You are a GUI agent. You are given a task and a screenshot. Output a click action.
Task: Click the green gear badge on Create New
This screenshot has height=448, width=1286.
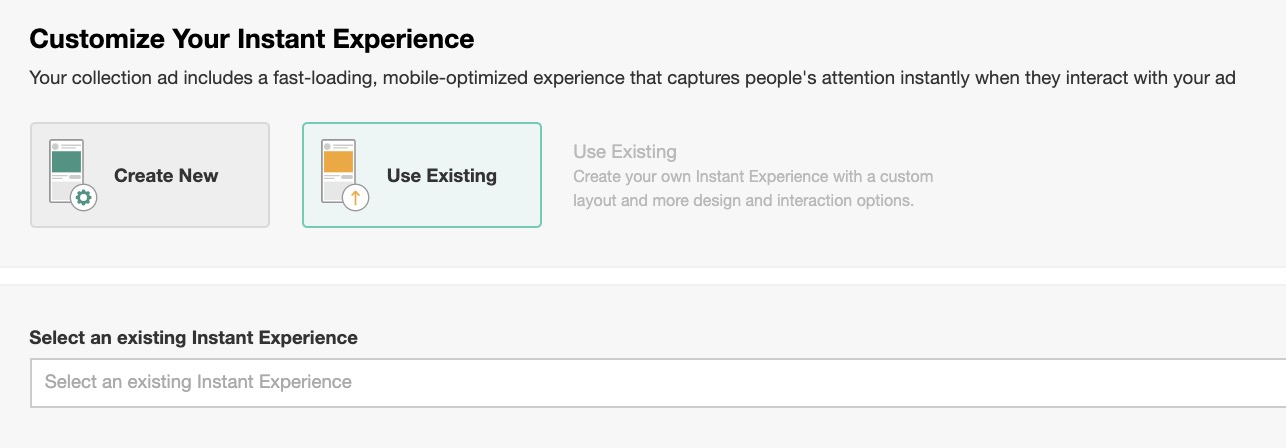[x=84, y=198]
